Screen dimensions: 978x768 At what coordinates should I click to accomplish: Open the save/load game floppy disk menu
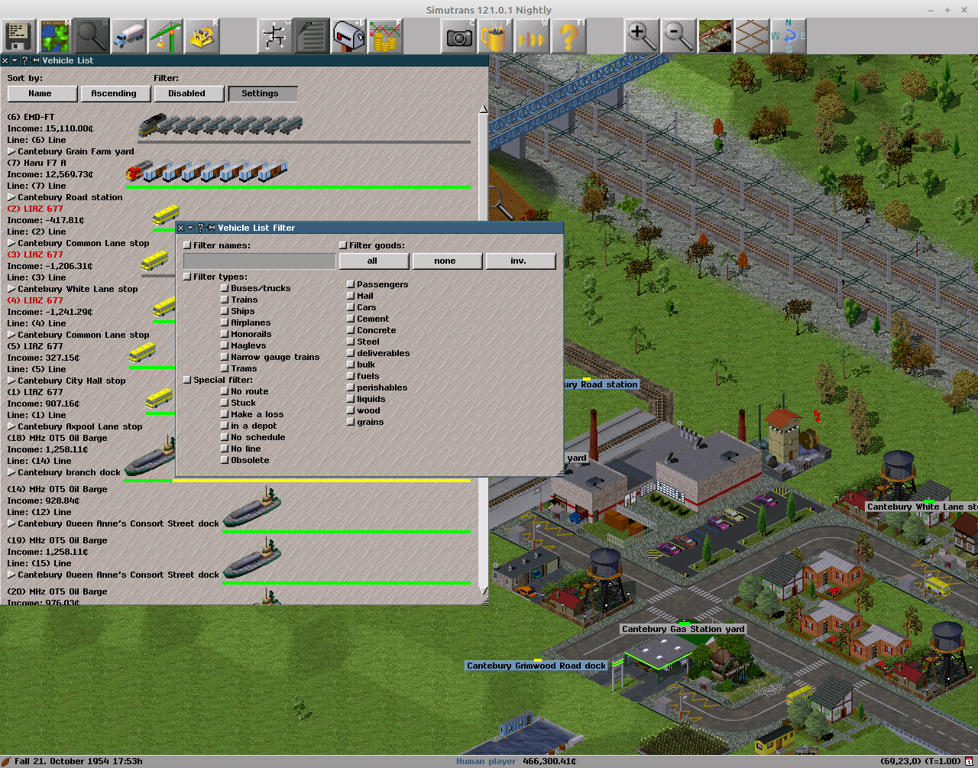click(x=19, y=37)
